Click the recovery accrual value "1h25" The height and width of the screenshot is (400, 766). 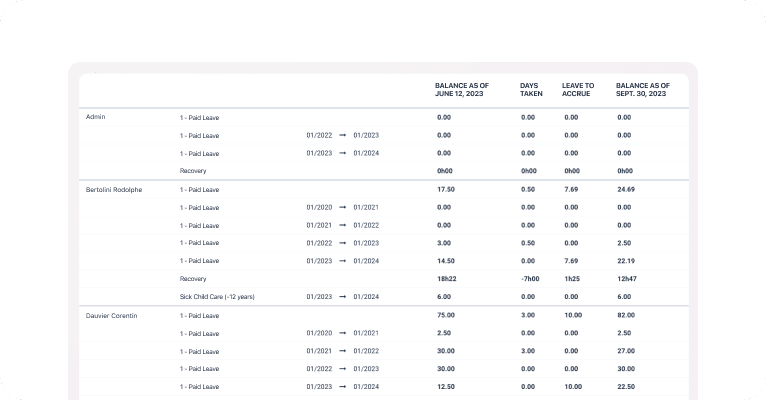click(572, 279)
